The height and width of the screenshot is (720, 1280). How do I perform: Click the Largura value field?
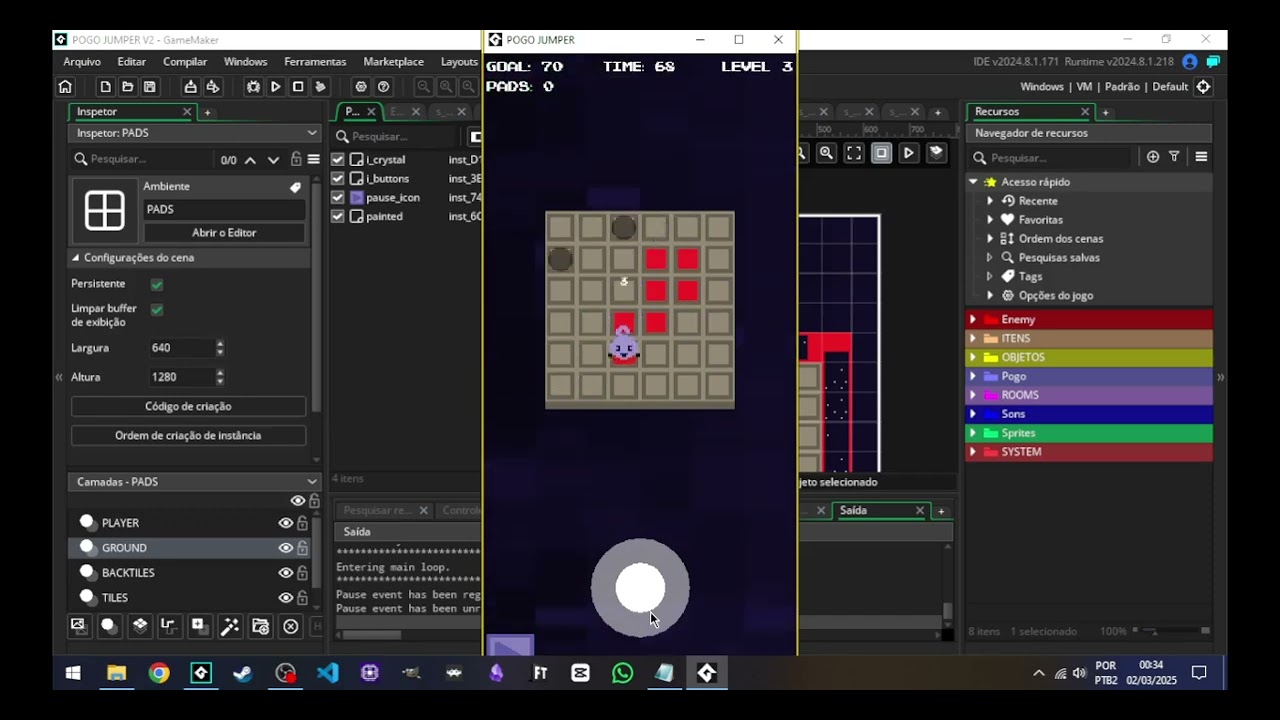(181, 348)
